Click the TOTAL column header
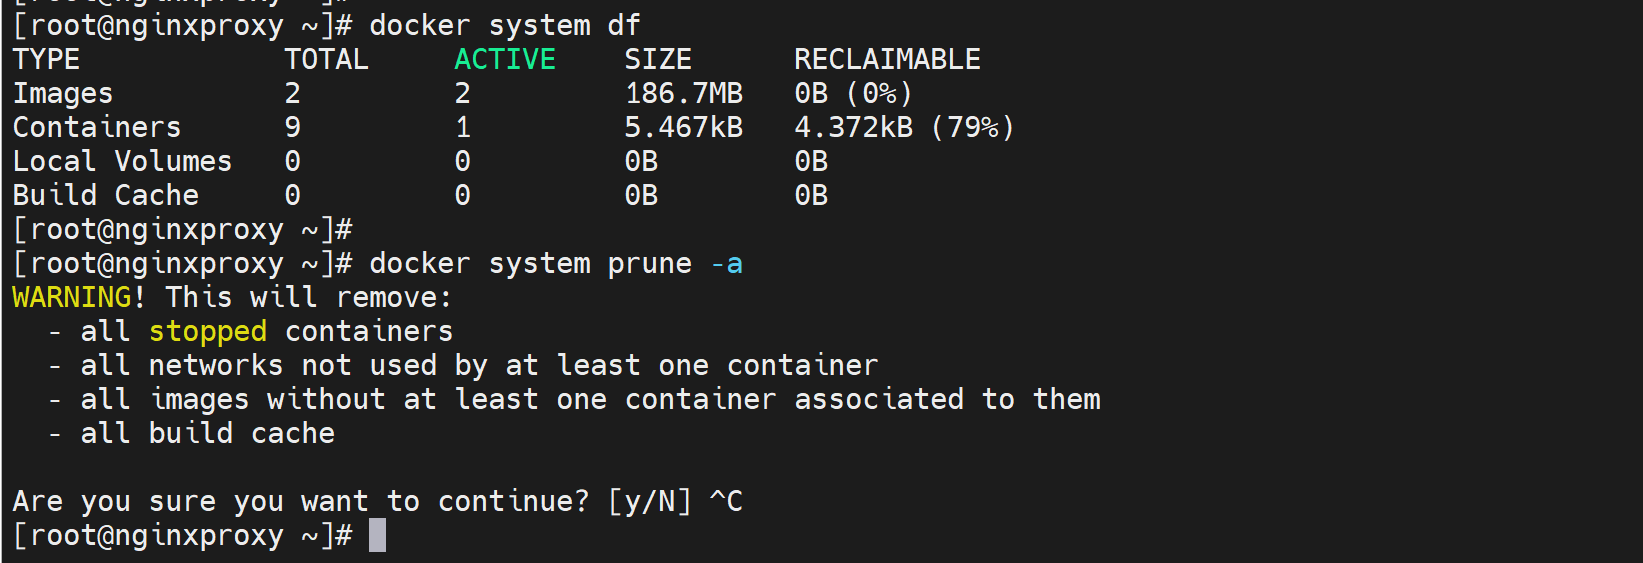 coord(326,59)
